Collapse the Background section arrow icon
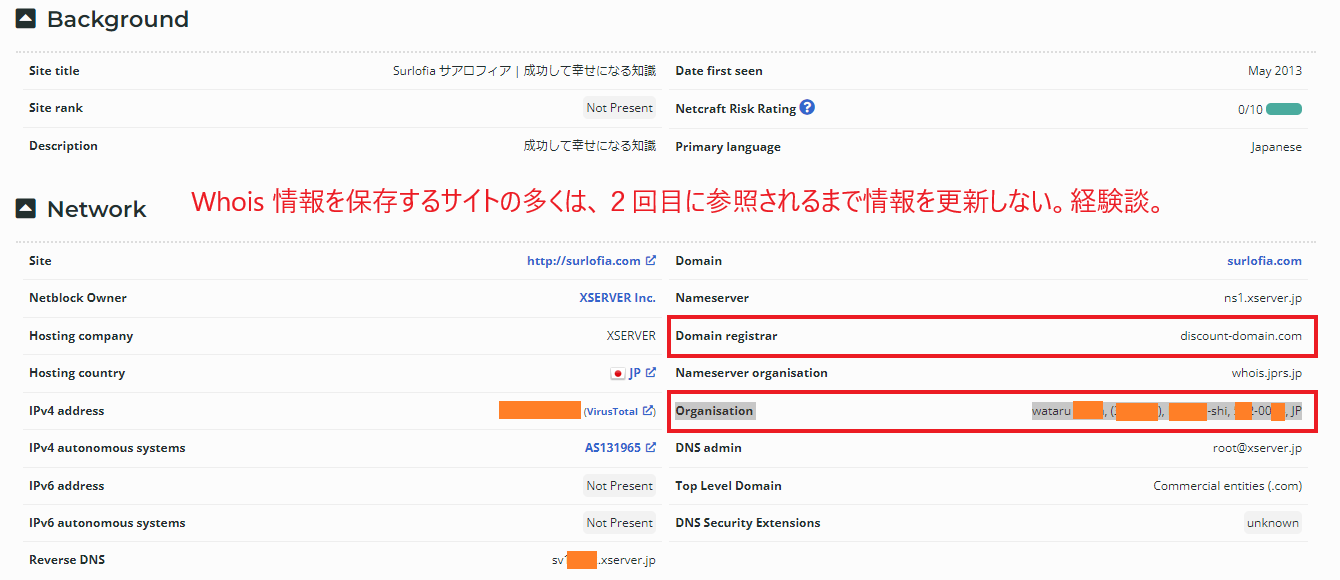Screen dimensions: 1340x580 pyautogui.click(x=26, y=19)
